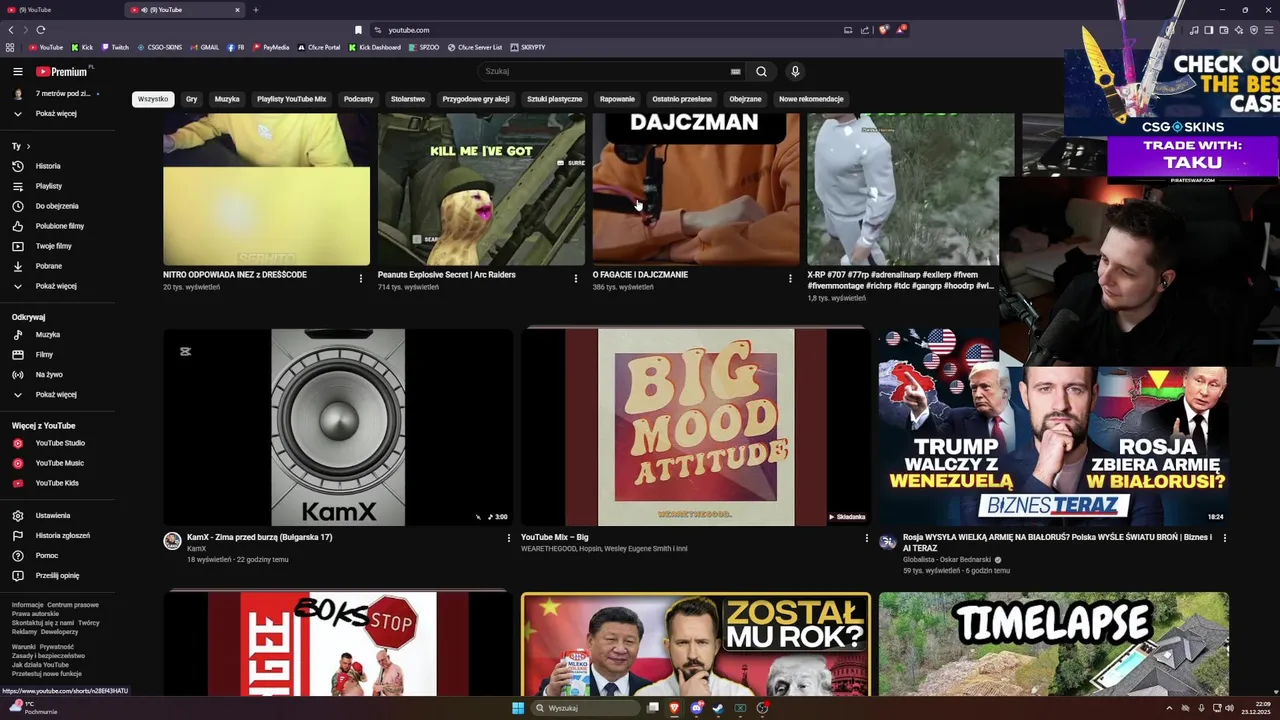
Task: Click the search magnifier button
Action: (x=761, y=71)
